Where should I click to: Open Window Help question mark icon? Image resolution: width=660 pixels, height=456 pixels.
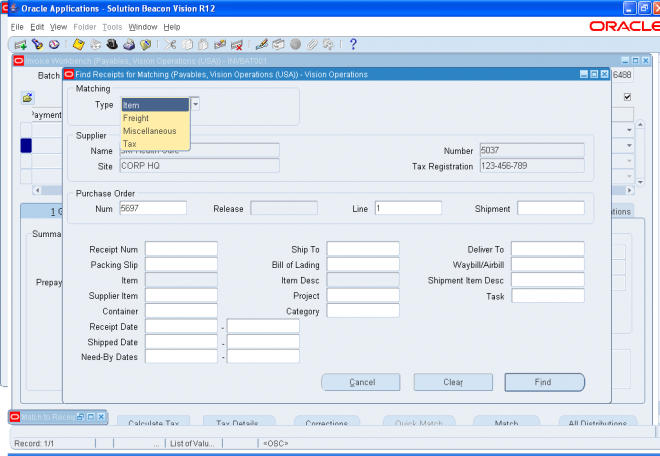coord(353,44)
